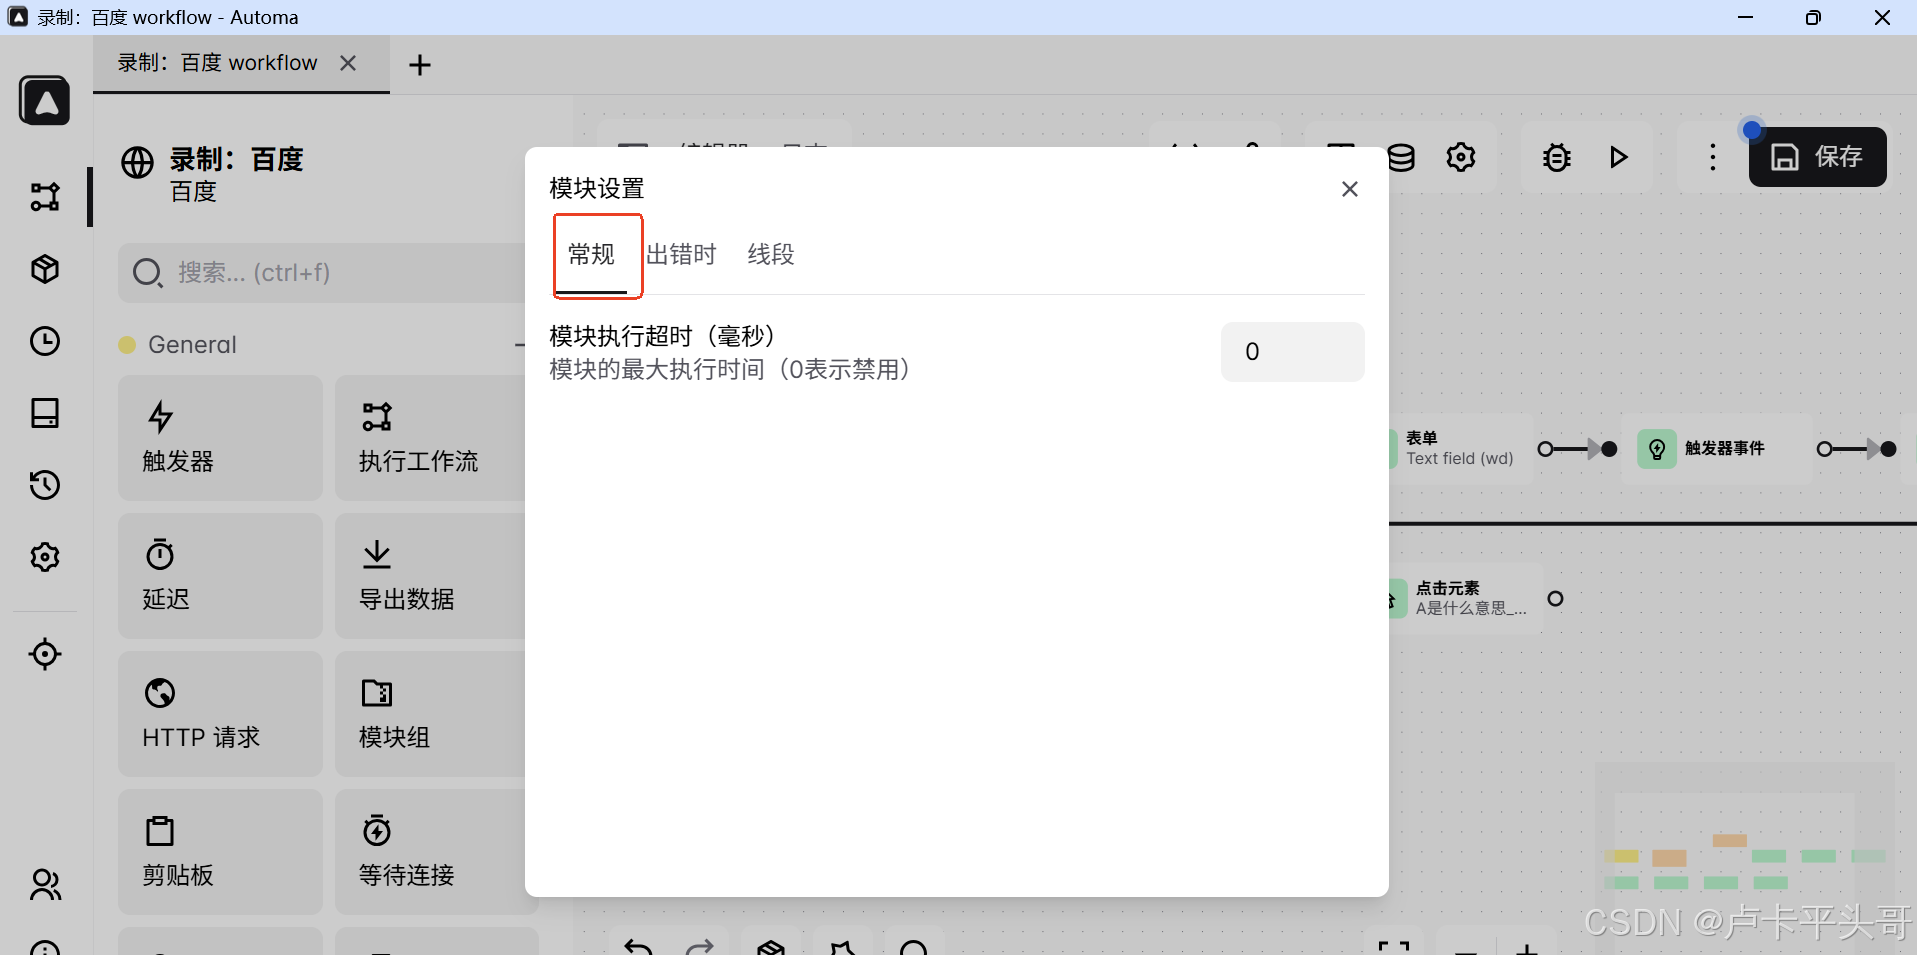This screenshot has width=1917, height=955.
Task: Add a new workflow tab
Action: click(420, 65)
